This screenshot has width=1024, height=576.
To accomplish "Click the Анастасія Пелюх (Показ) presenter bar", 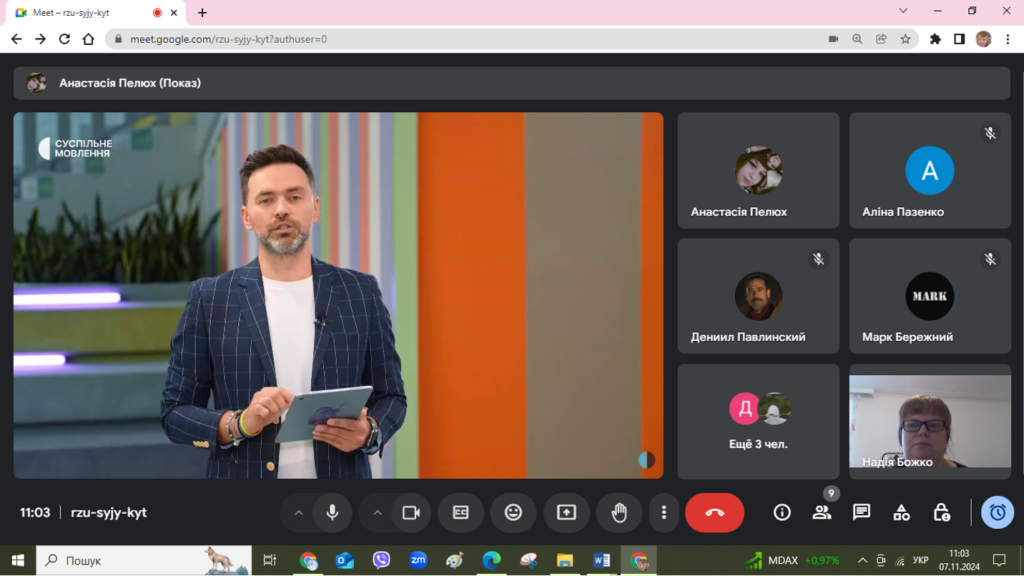I will [512, 83].
